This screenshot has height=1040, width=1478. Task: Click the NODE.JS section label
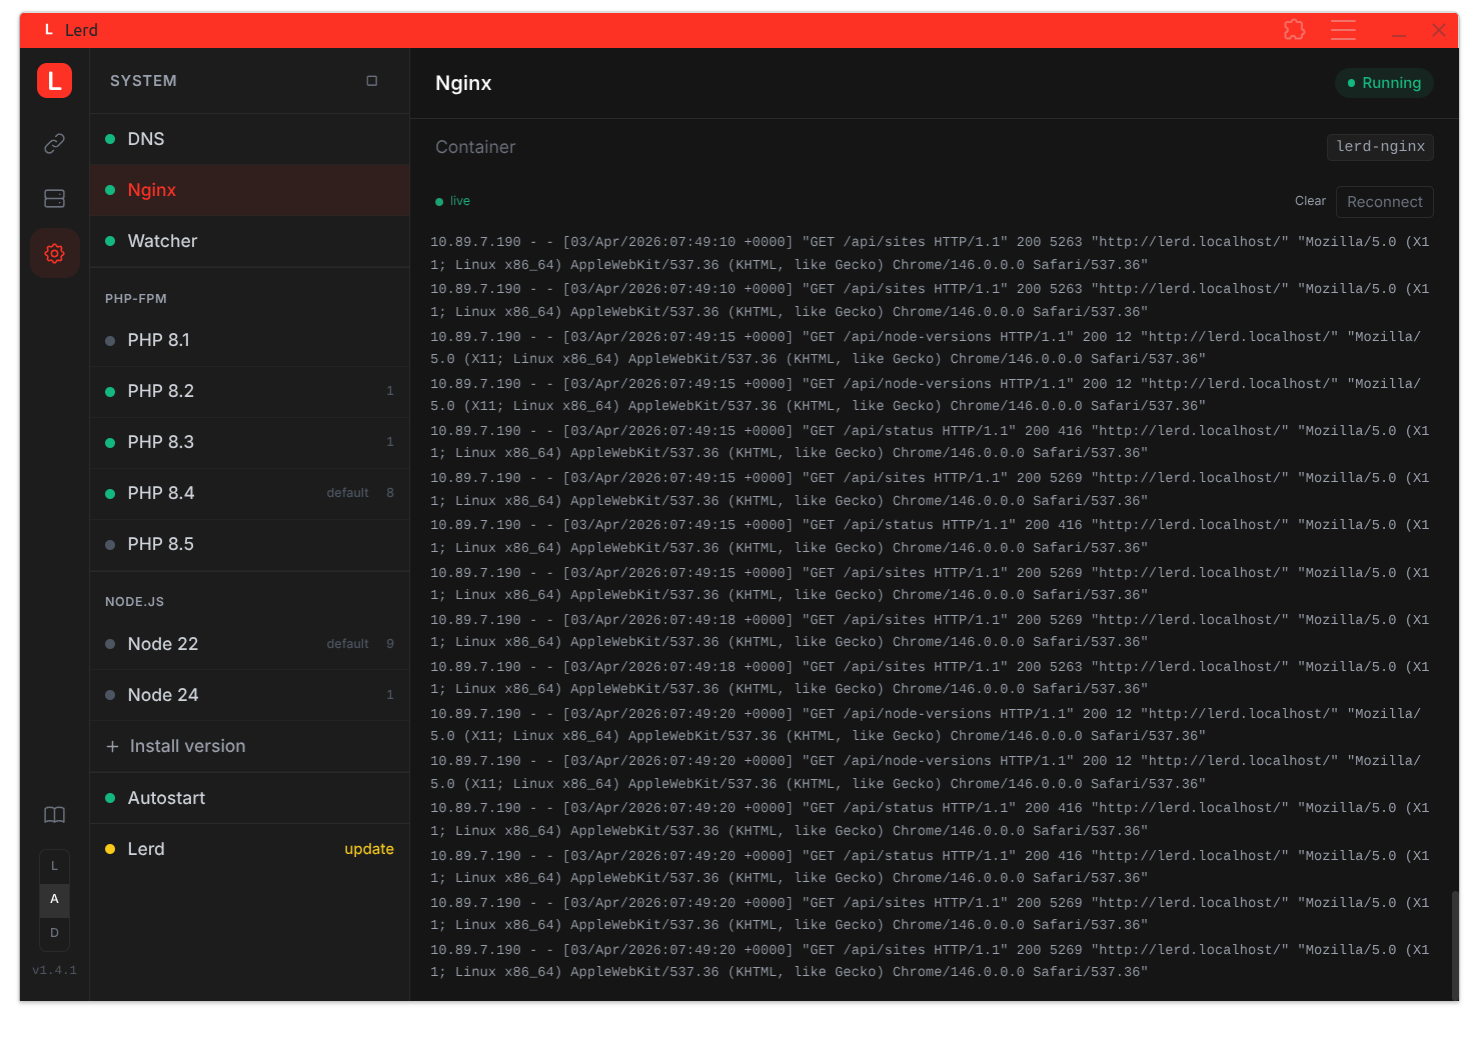134,602
